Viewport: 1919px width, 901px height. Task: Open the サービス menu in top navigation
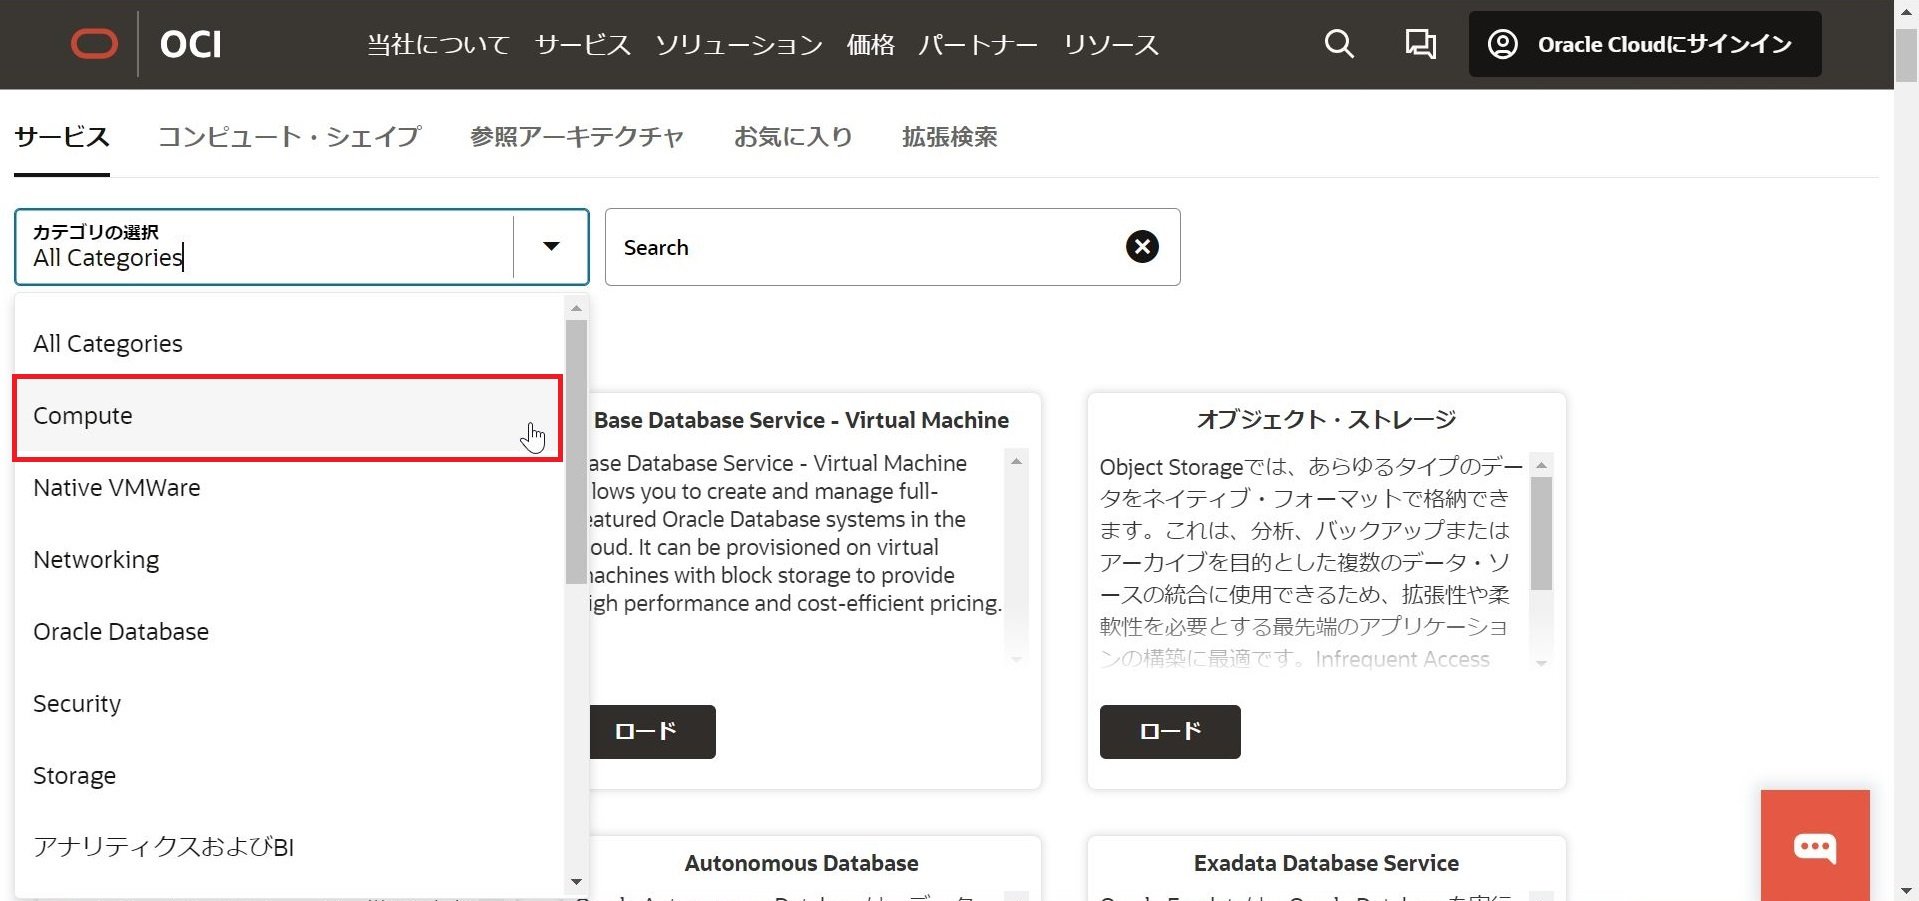point(582,45)
